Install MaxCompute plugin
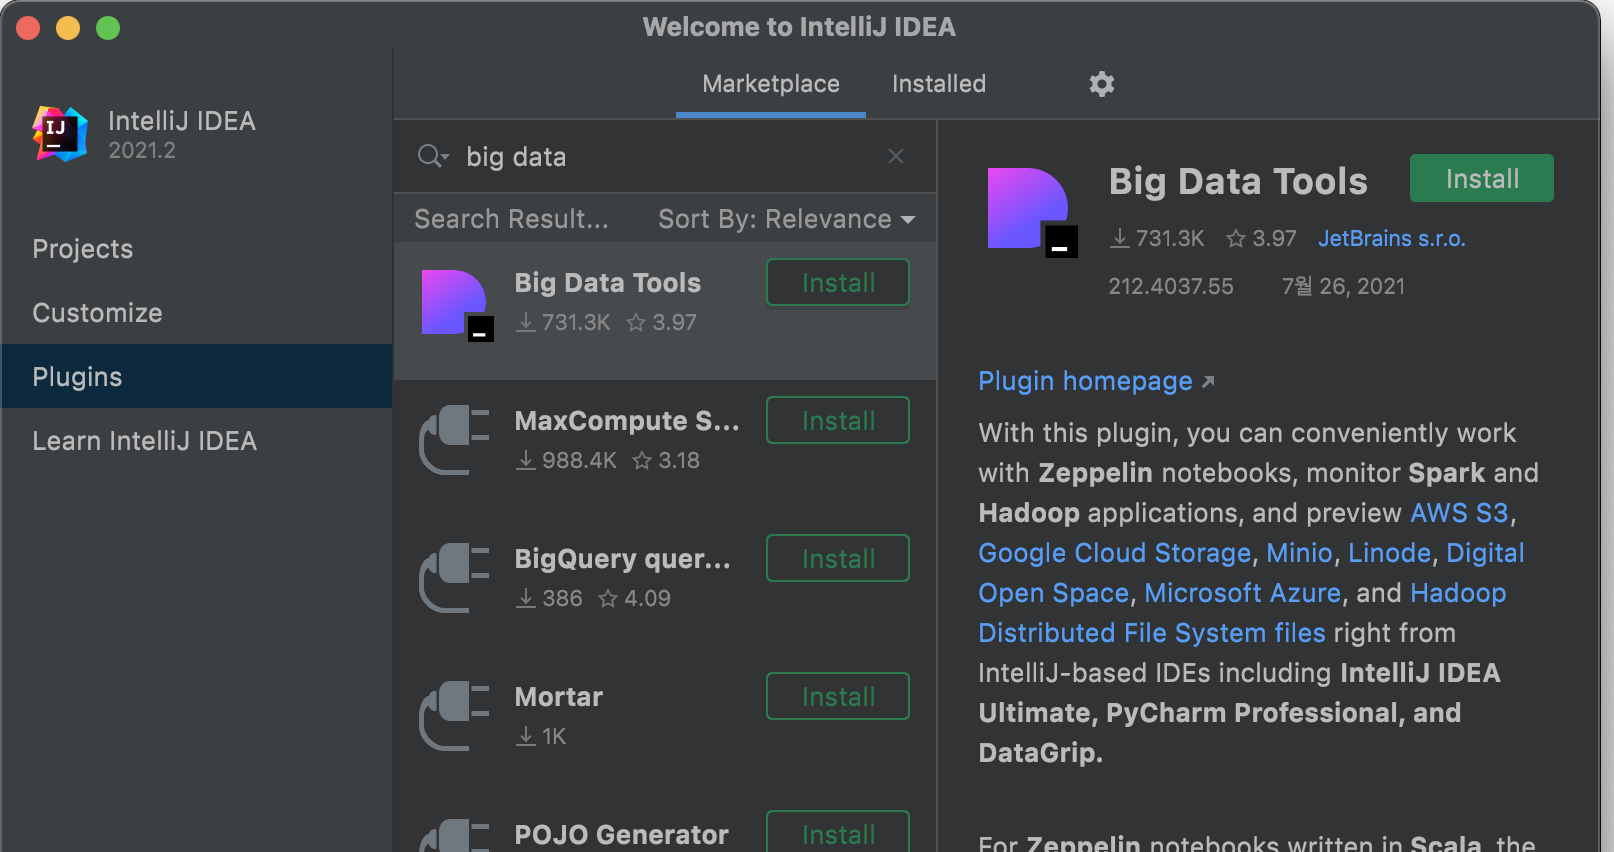This screenshot has height=852, width=1614. coord(838,421)
